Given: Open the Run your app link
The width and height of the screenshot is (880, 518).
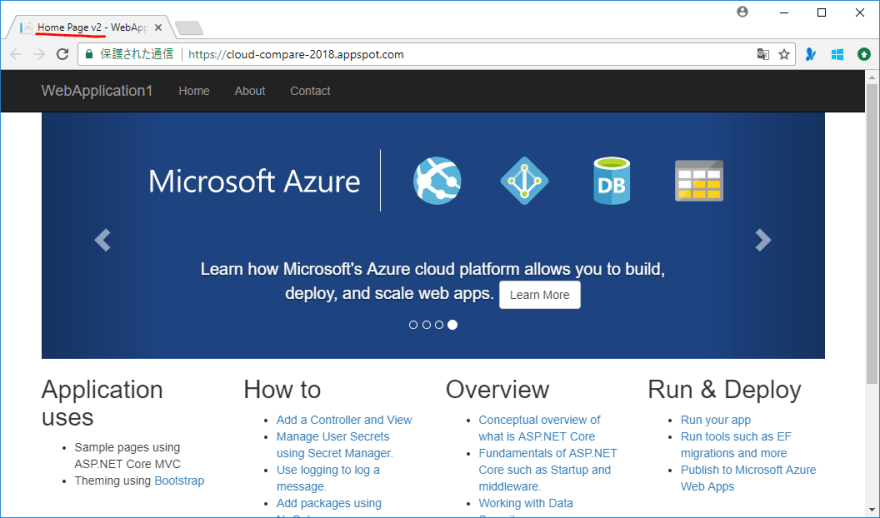Looking at the screenshot, I should click(x=716, y=420).
